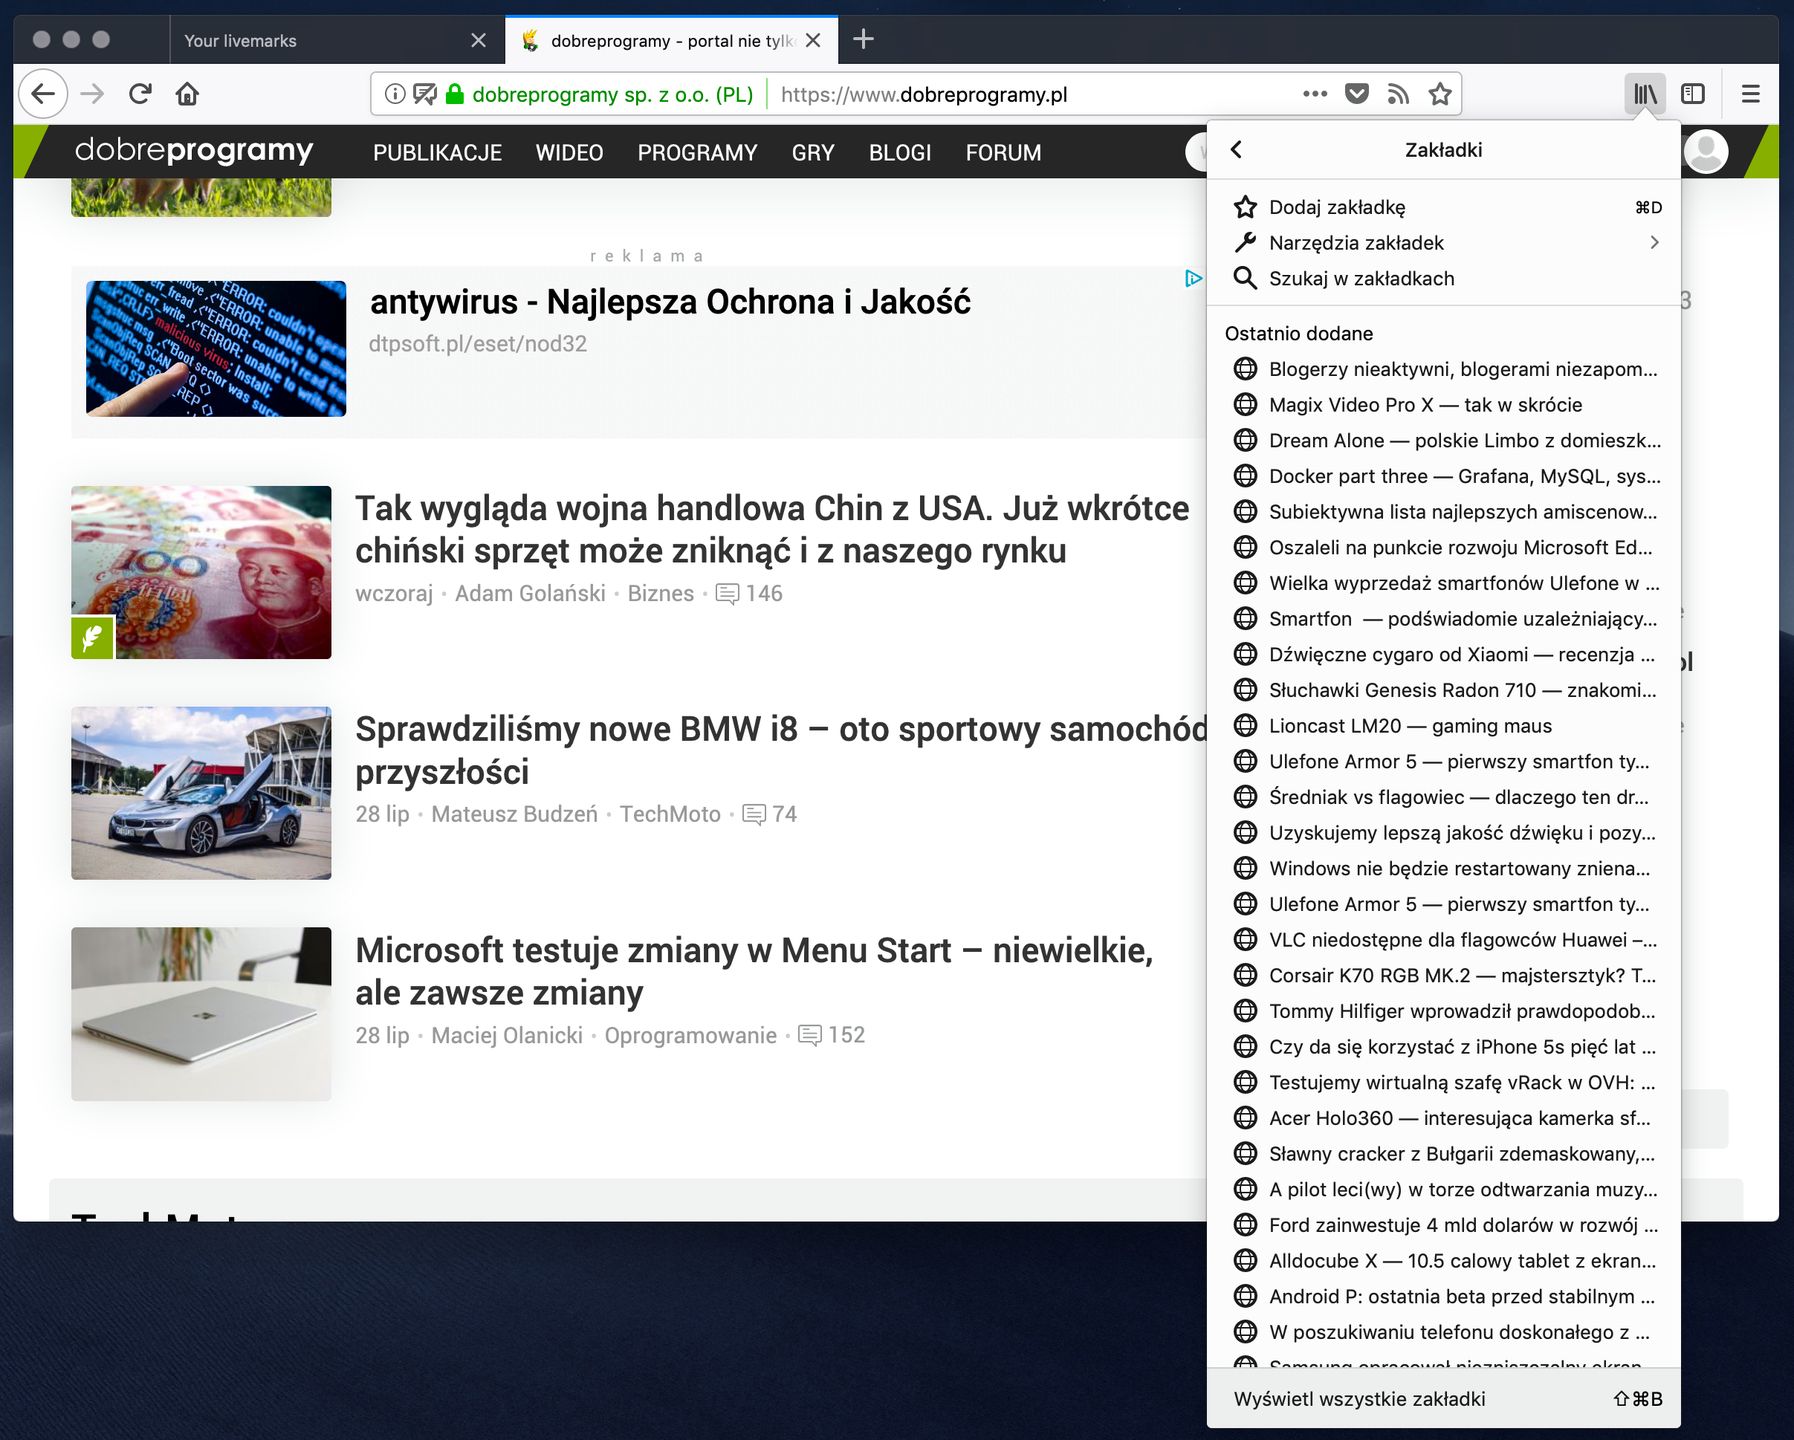Viewport: 1794px width, 1440px height.
Task: Bookmark this page with star icon
Action: click(1440, 94)
